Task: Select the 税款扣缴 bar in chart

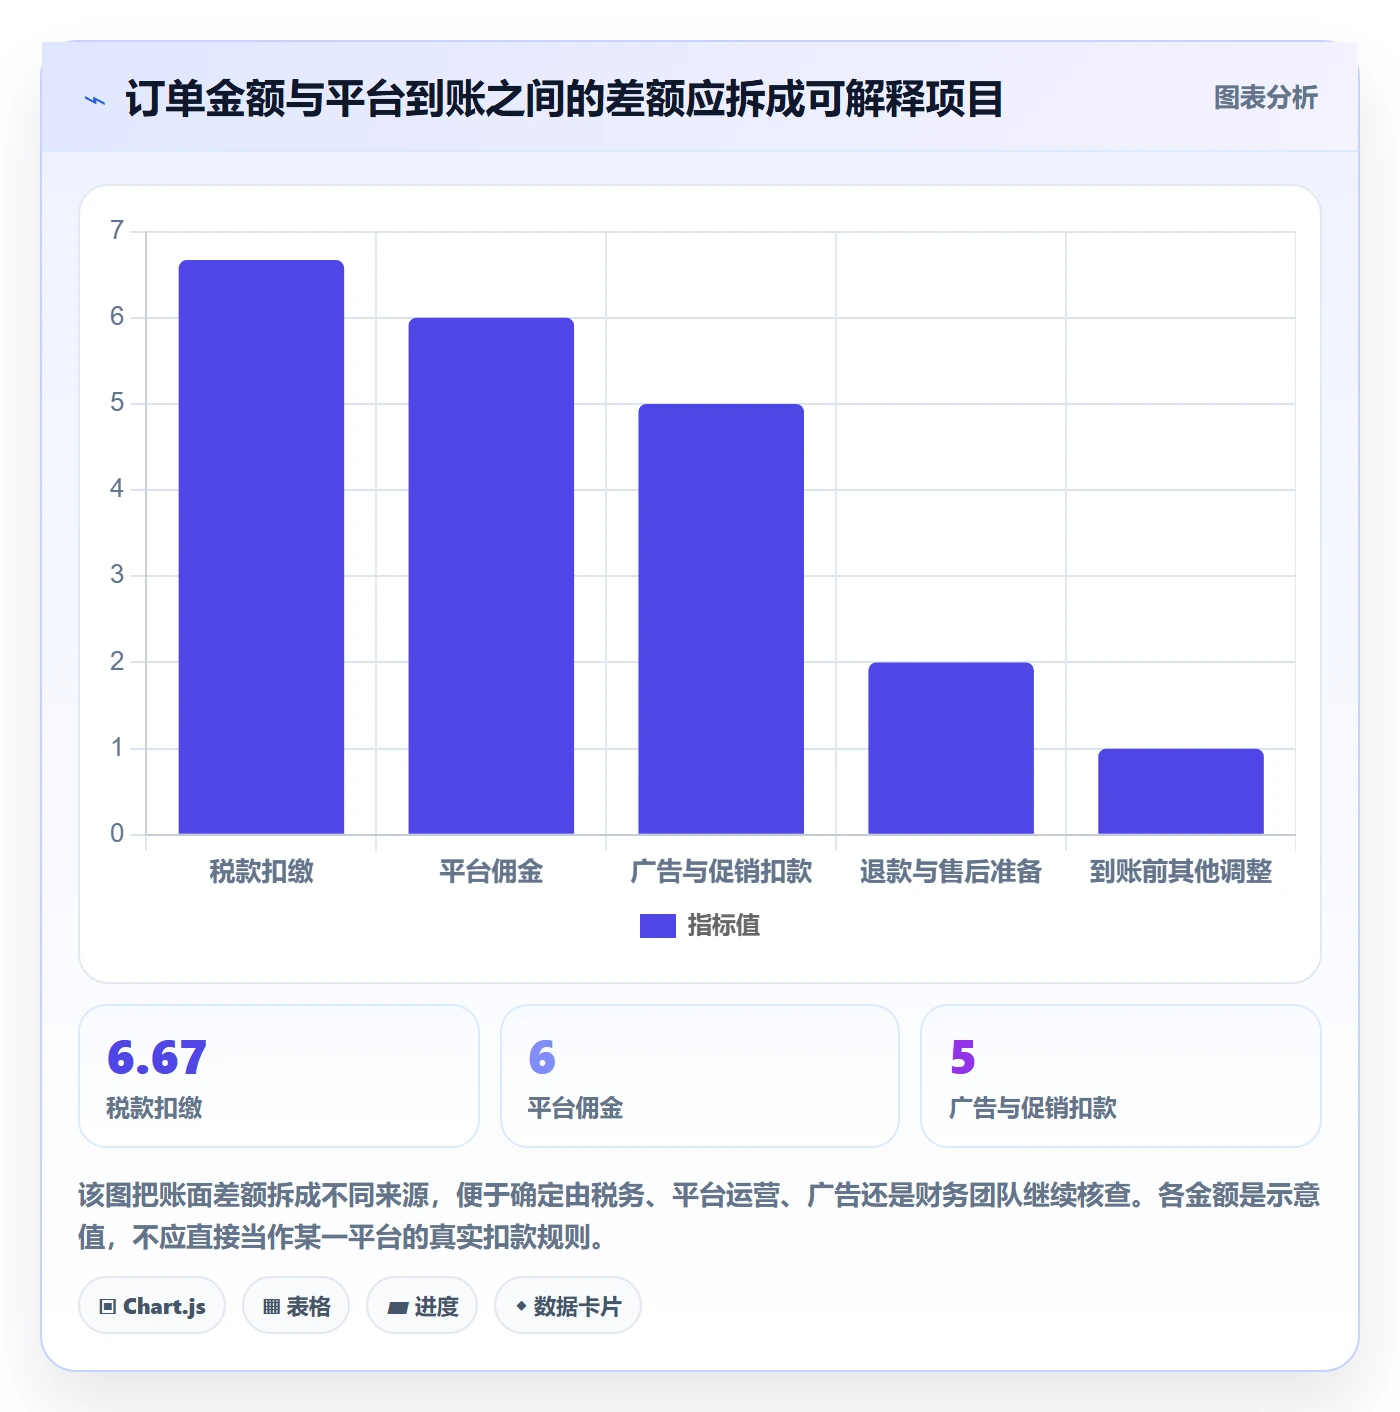Action: (261, 547)
